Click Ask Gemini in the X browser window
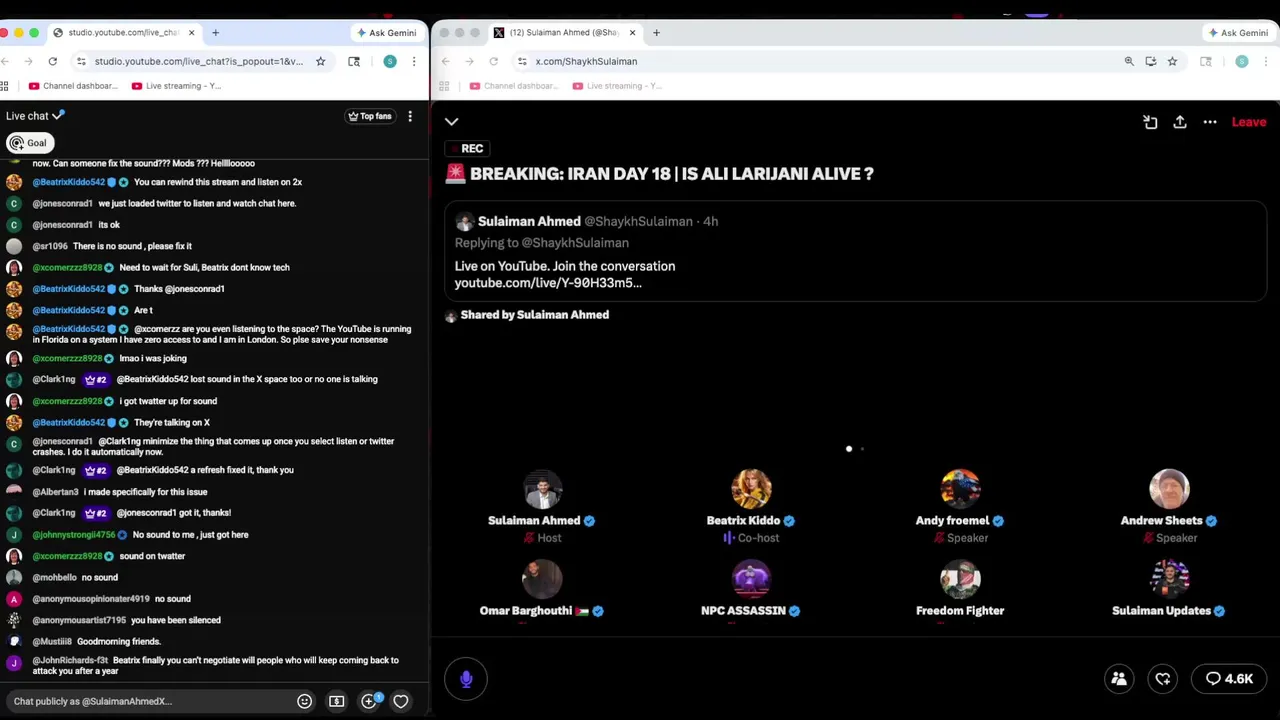 tap(1238, 33)
